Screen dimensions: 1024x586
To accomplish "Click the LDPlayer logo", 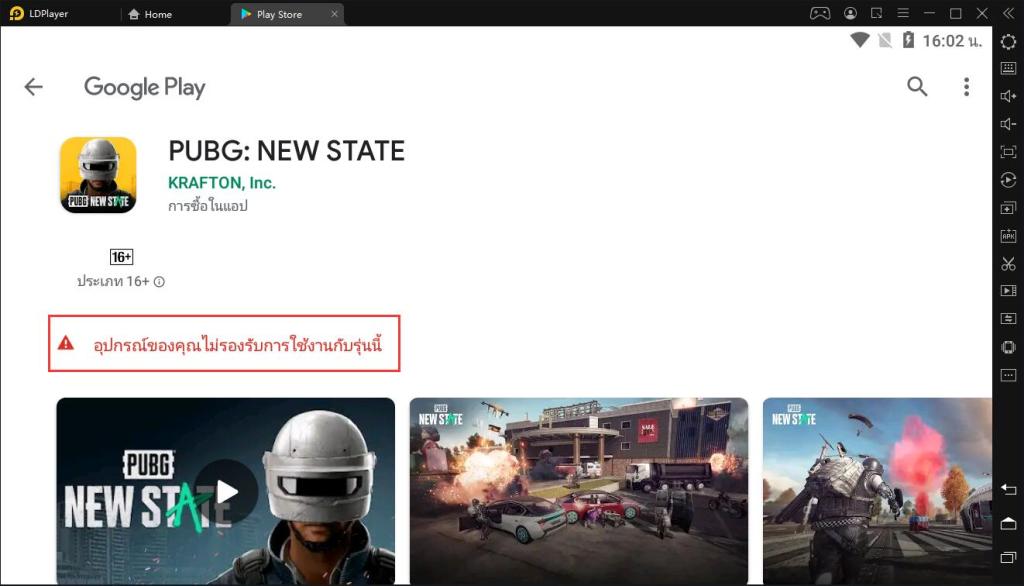I will 17,13.
